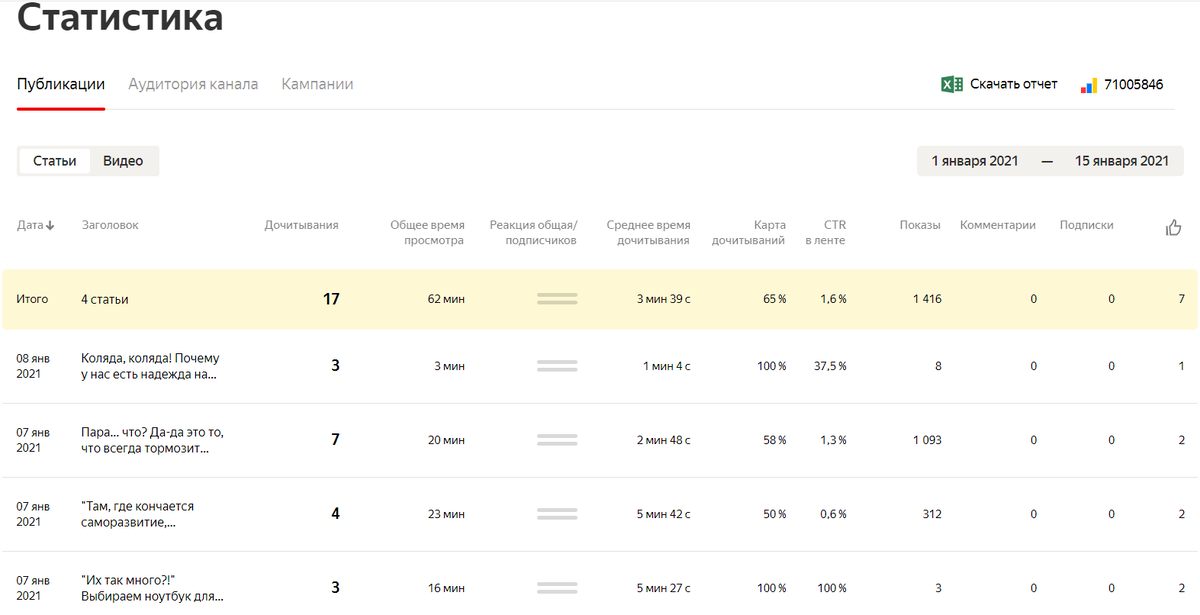Click the colored bar chart metrica icon

(1089, 85)
